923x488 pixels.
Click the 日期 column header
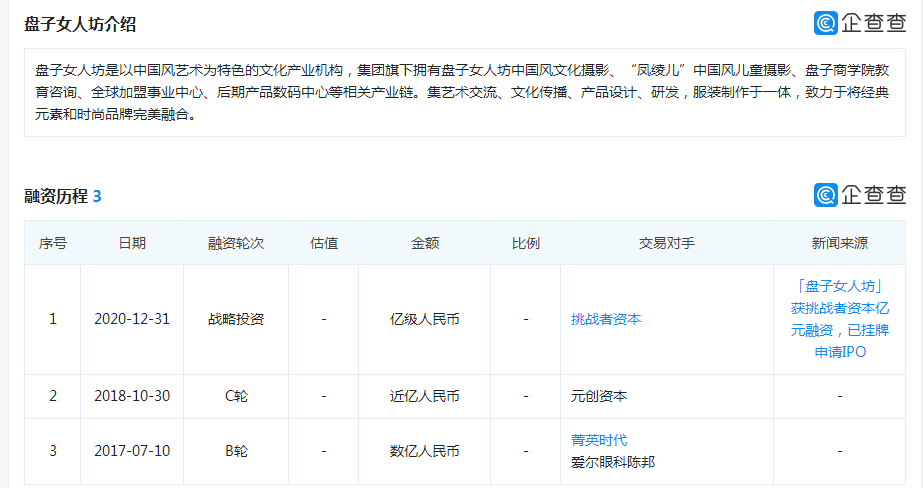132,243
